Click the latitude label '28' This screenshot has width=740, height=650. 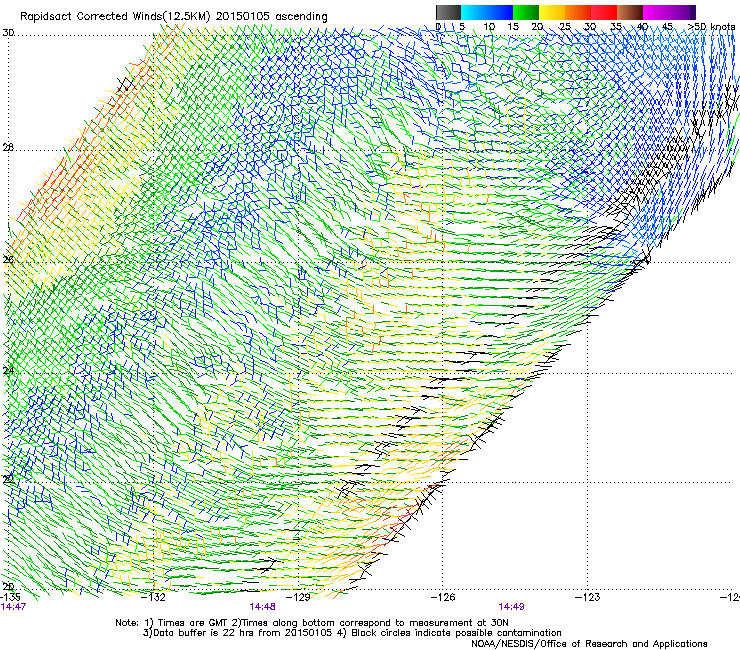click(x=8, y=147)
